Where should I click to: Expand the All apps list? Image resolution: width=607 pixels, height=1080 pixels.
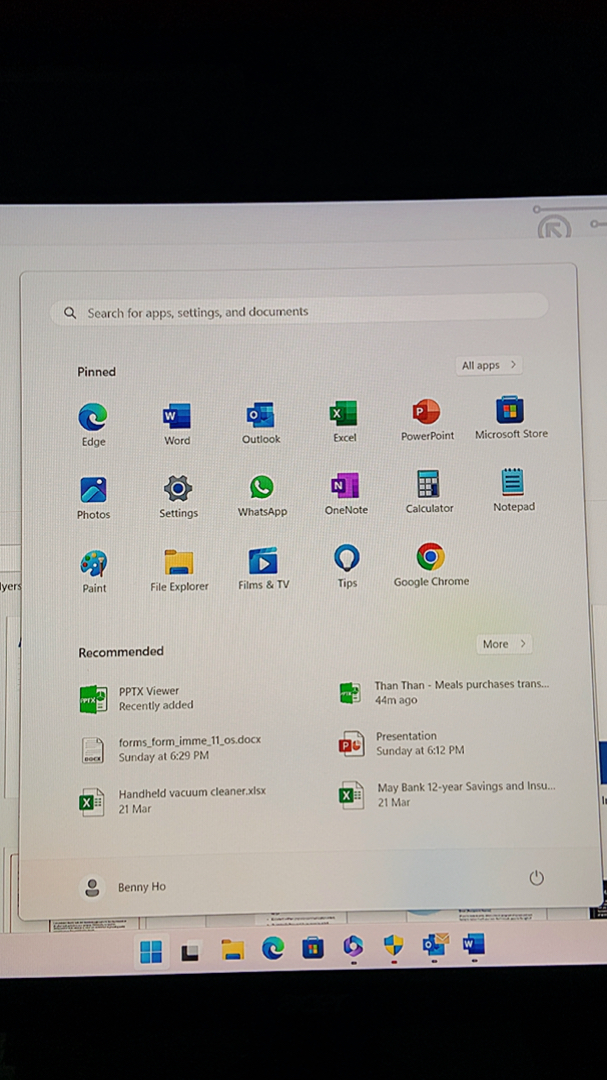pyautogui.click(x=488, y=365)
